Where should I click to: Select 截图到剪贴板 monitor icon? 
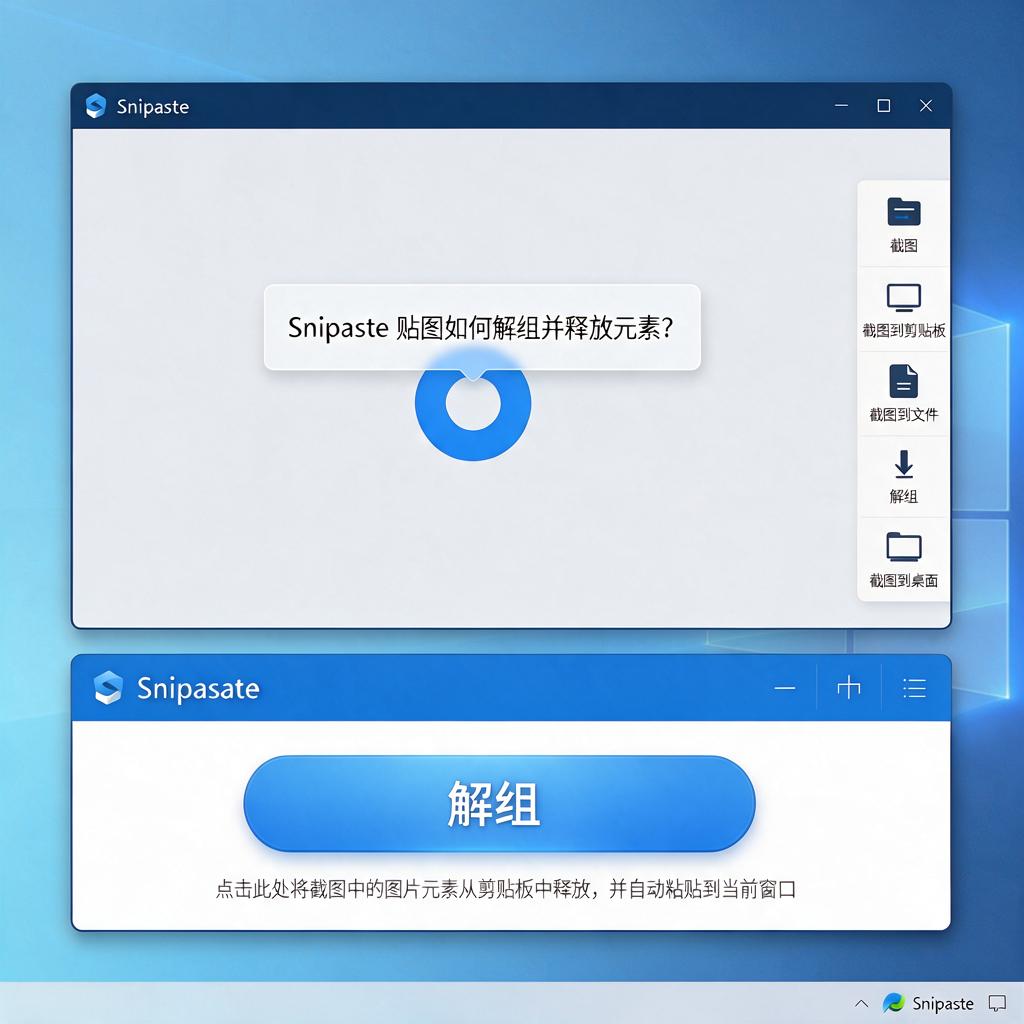904,298
